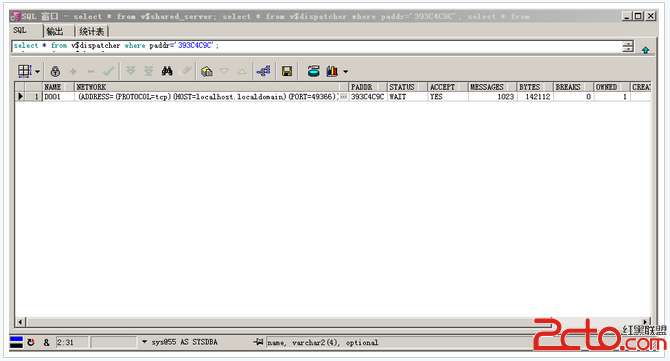670x361 pixels.
Task: Select the 393C4C9C PADDR cell
Action: pos(368,97)
